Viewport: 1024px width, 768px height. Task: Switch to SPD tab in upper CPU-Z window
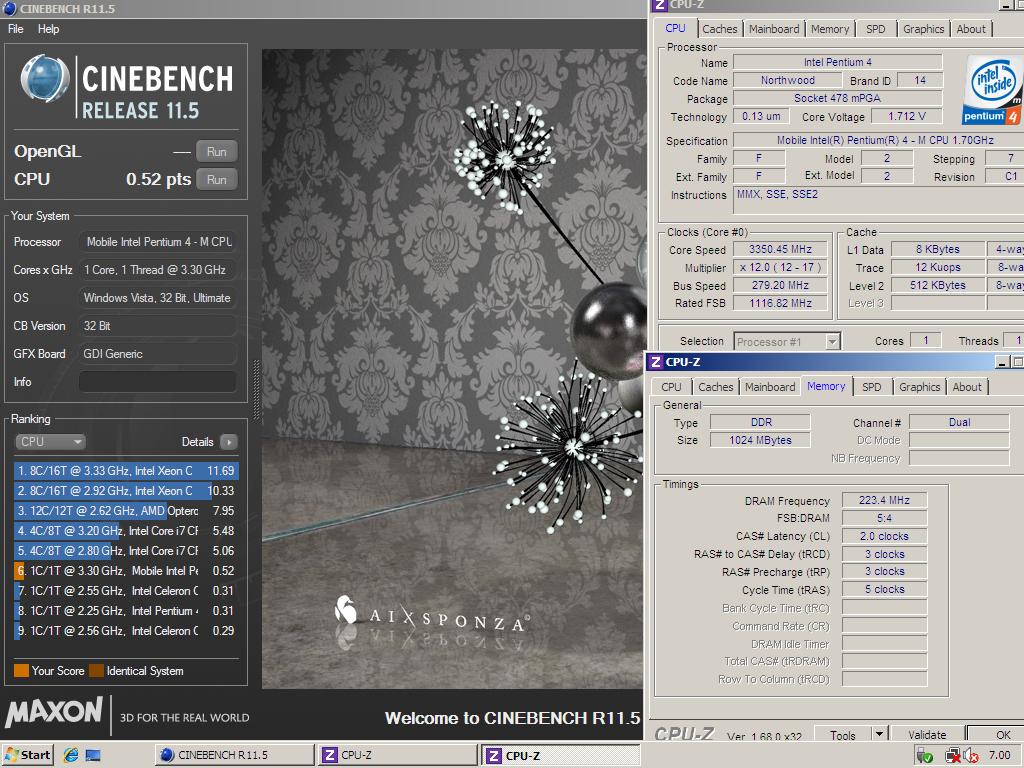[x=876, y=29]
